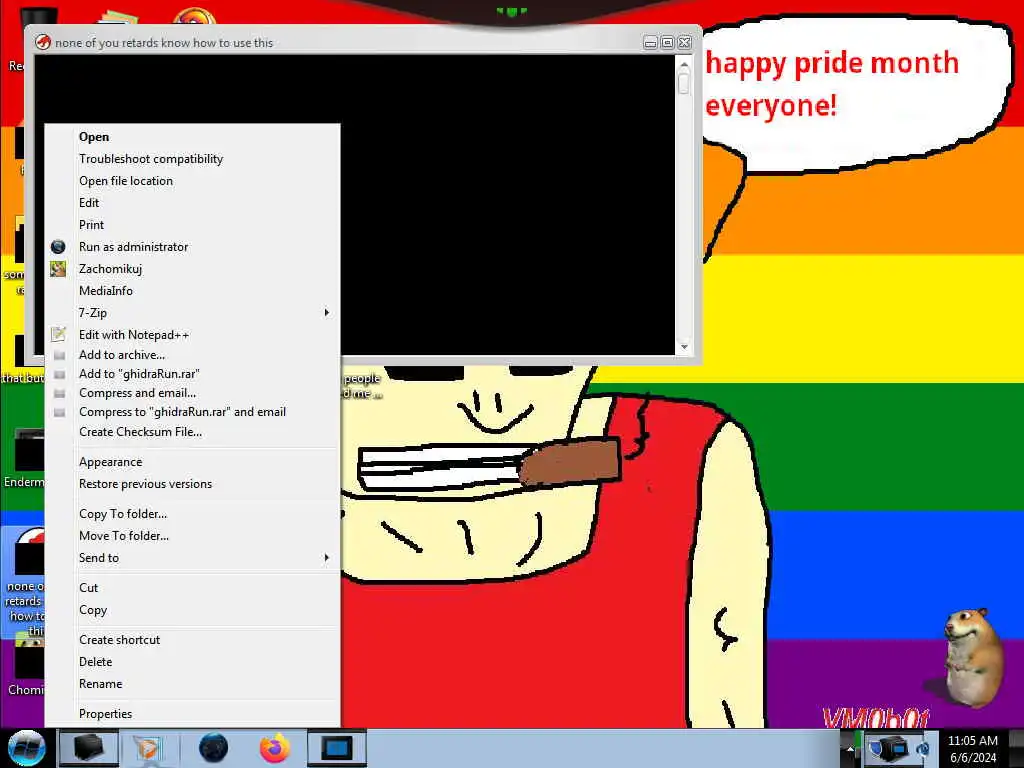Viewport: 1024px width, 768px height.
Task: Expand the Send to submenu arrow
Action: [327, 558]
